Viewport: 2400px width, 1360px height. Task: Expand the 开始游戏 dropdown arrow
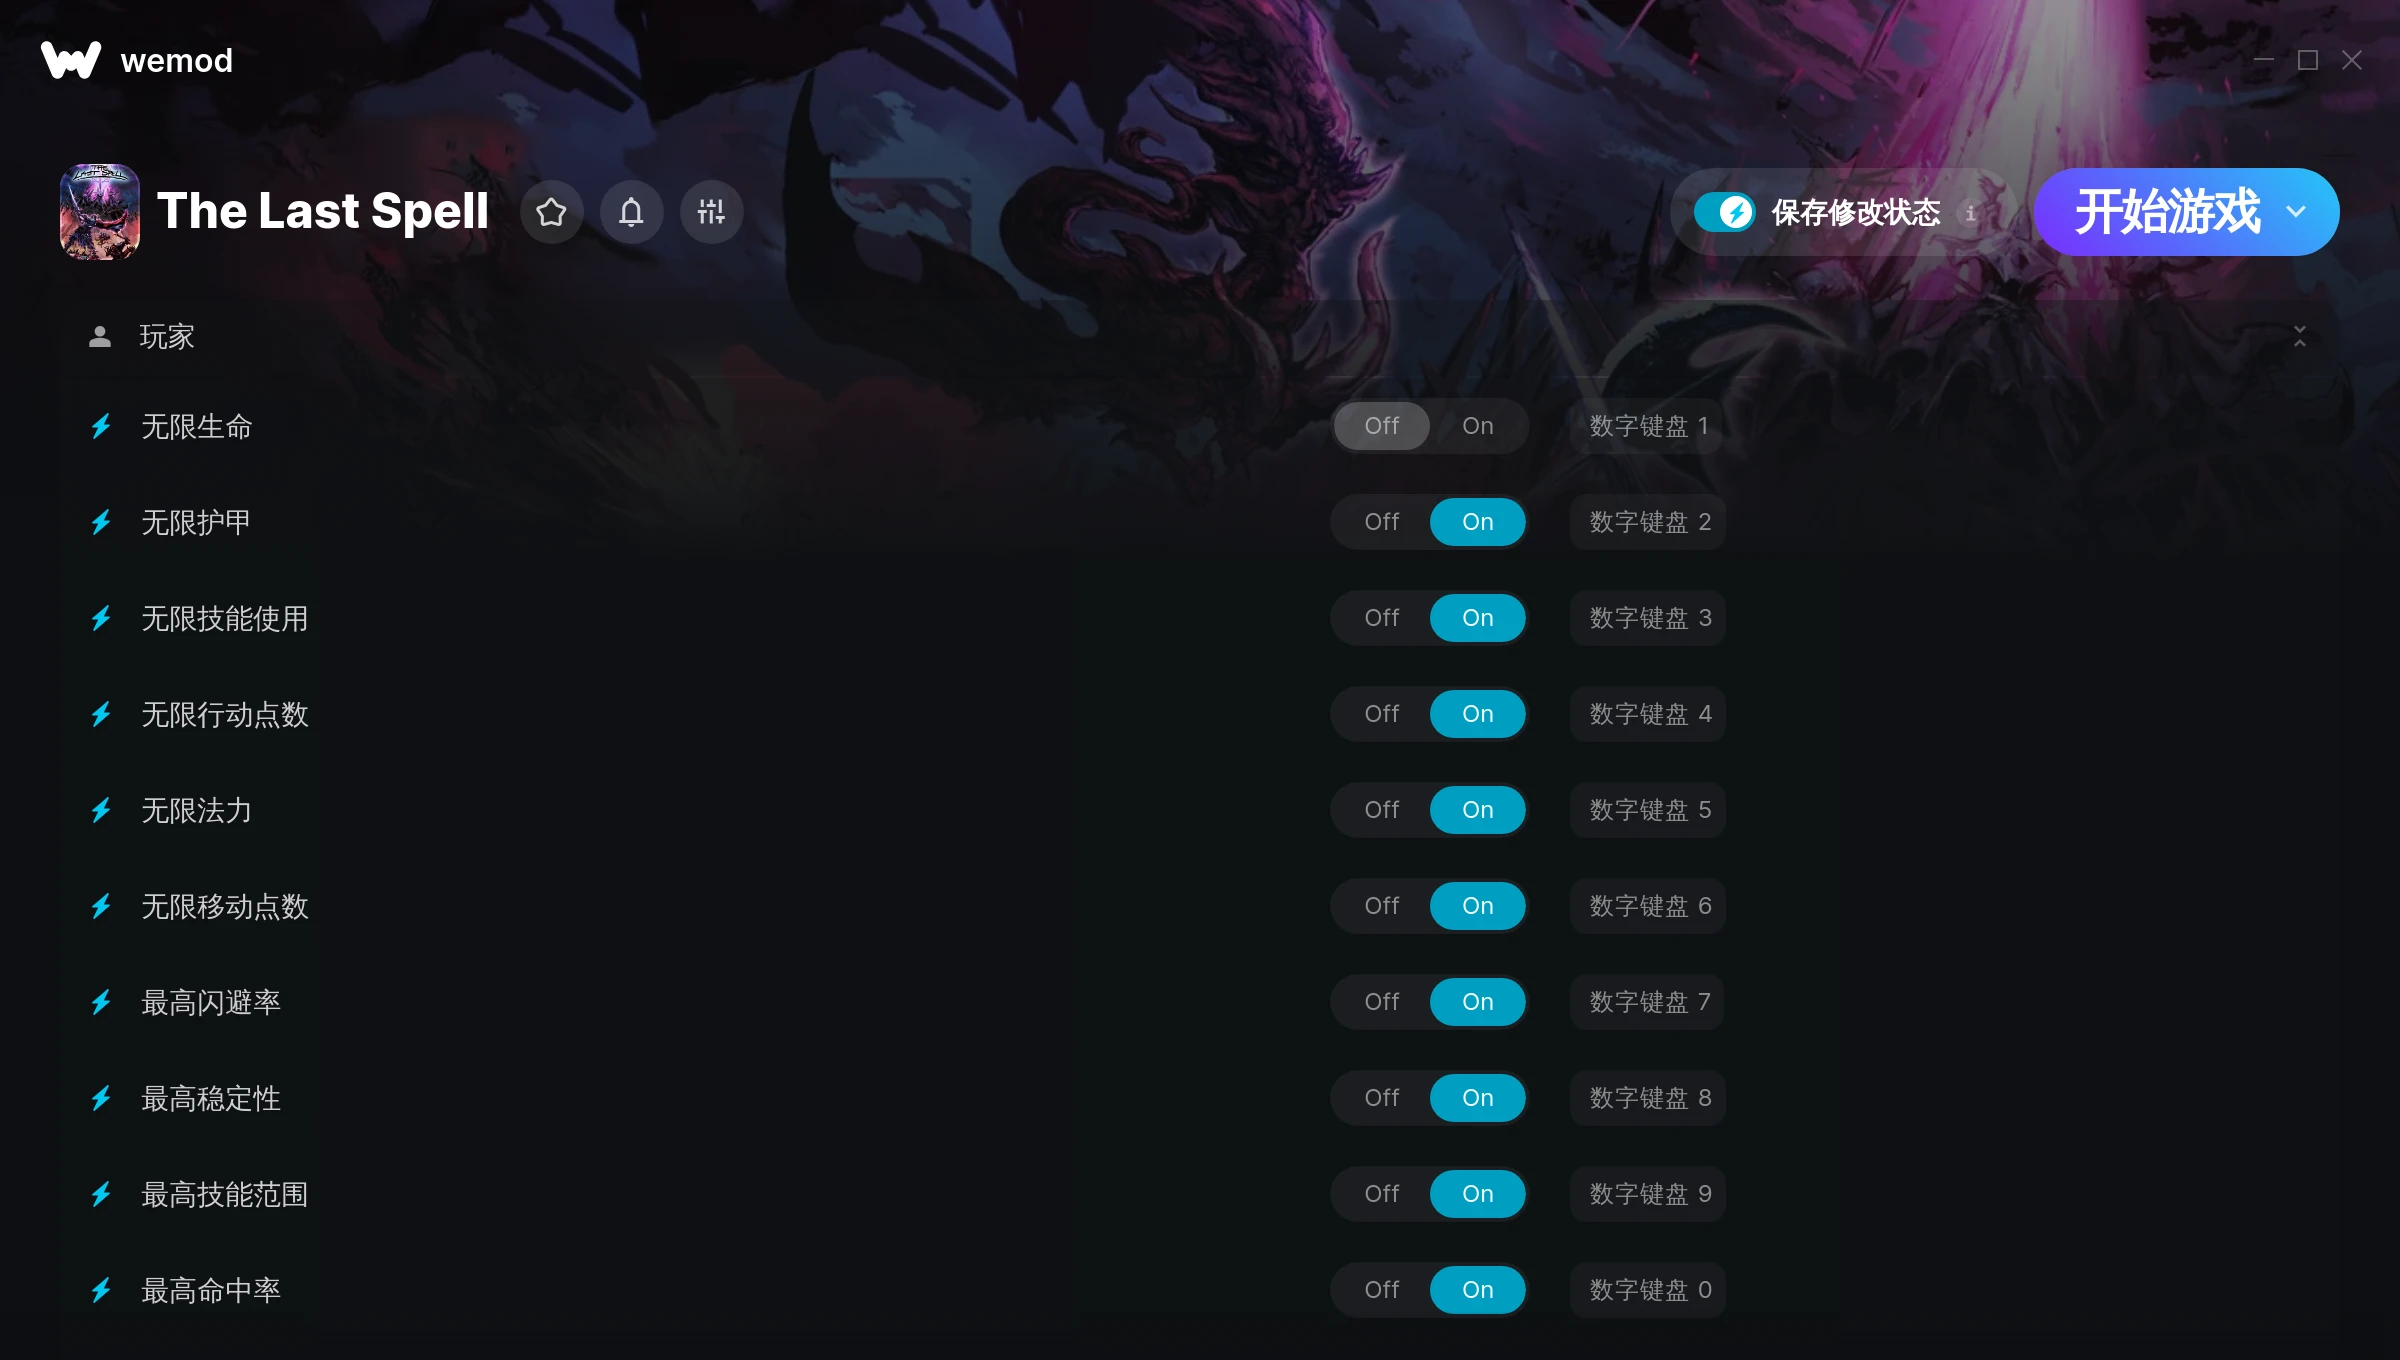[x=2296, y=212]
